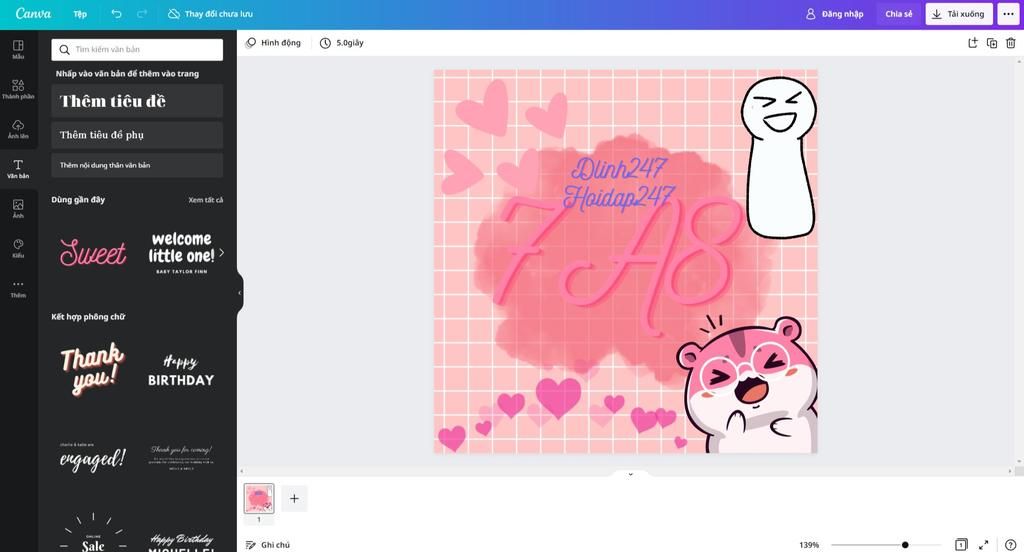The width and height of the screenshot is (1024, 552).
Task: Click the duplicate page icon
Action: tap(992, 43)
